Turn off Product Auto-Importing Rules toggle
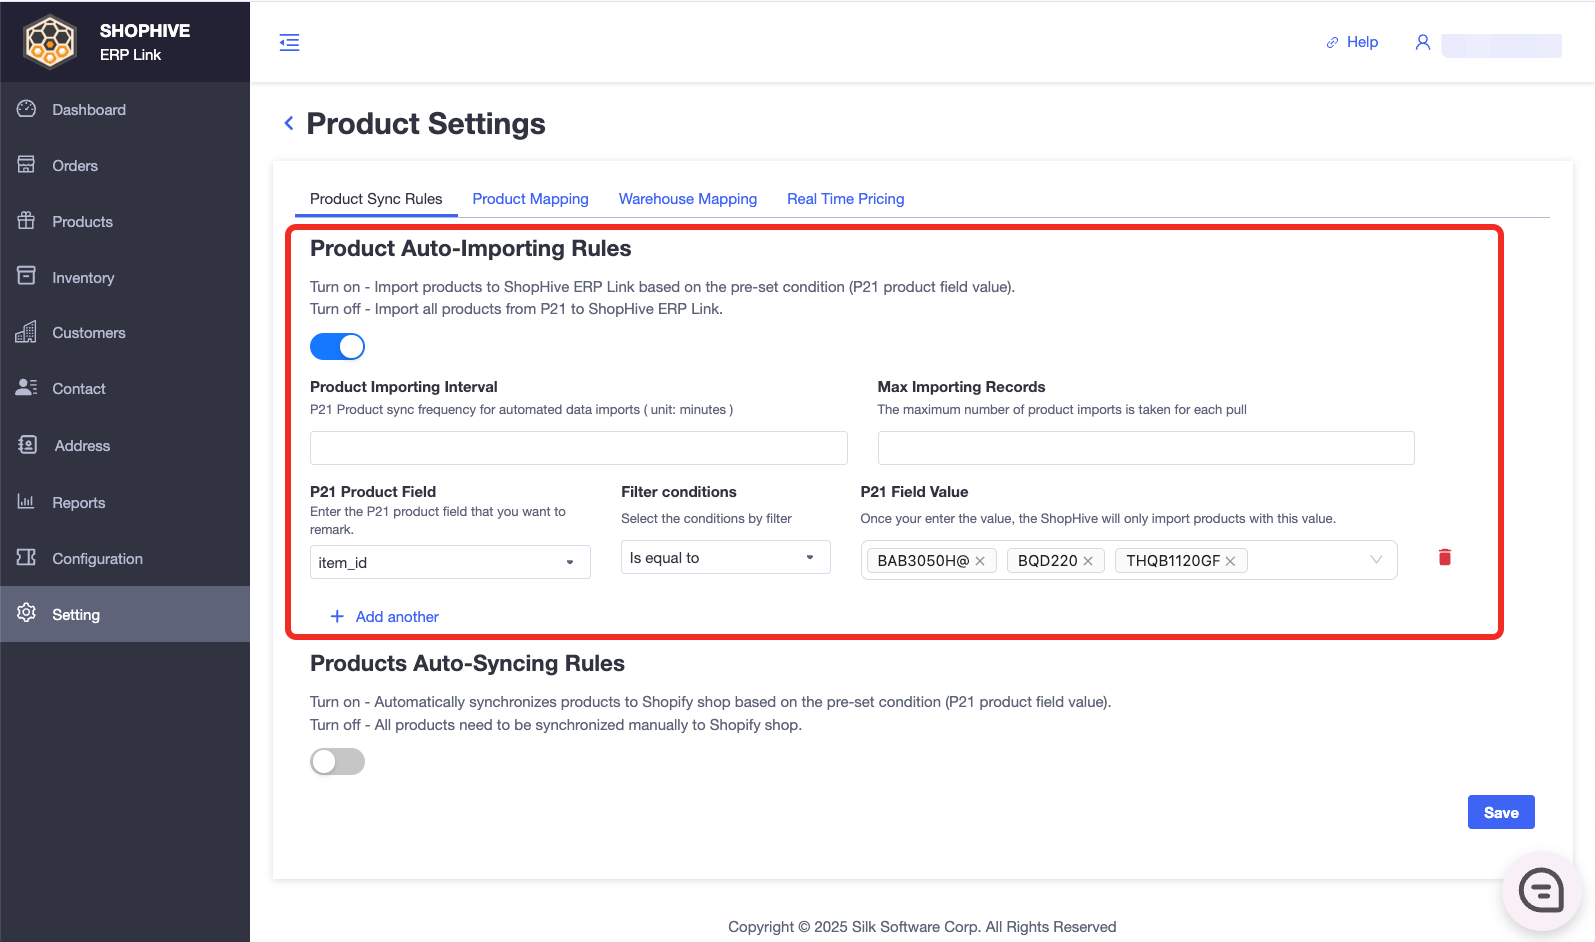1595x942 pixels. [x=337, y=346]
